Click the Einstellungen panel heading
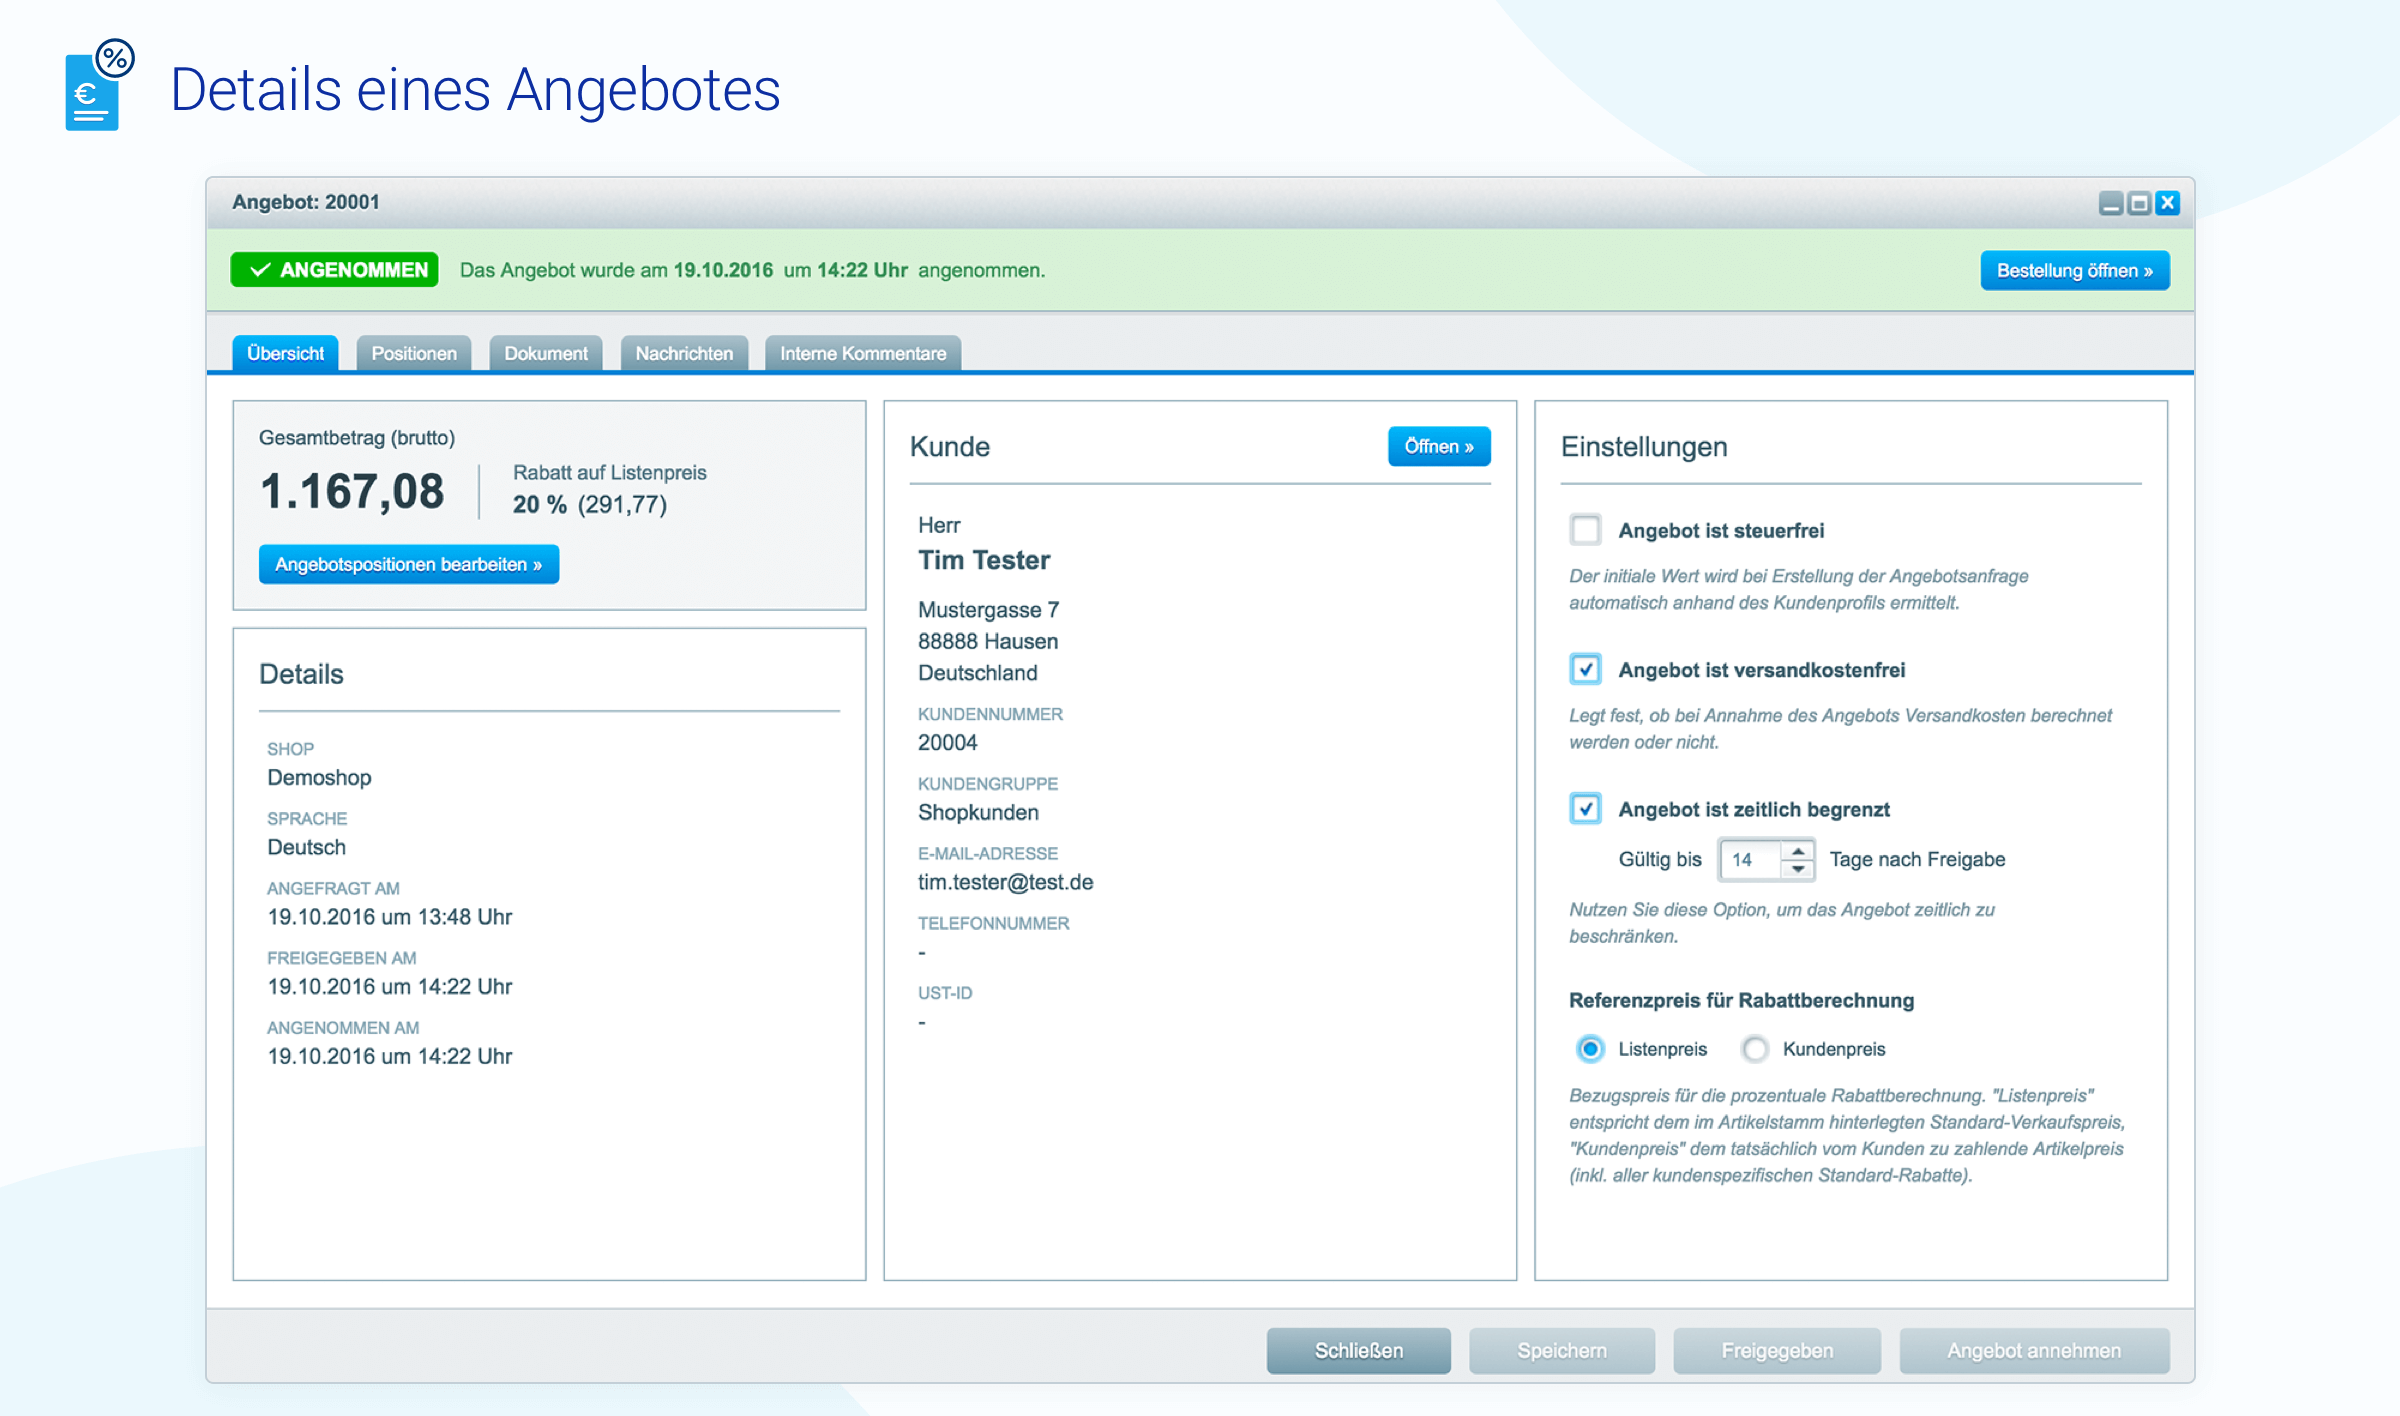The height and width of the screenshot is (1416, 2400). coord(1644,447)
